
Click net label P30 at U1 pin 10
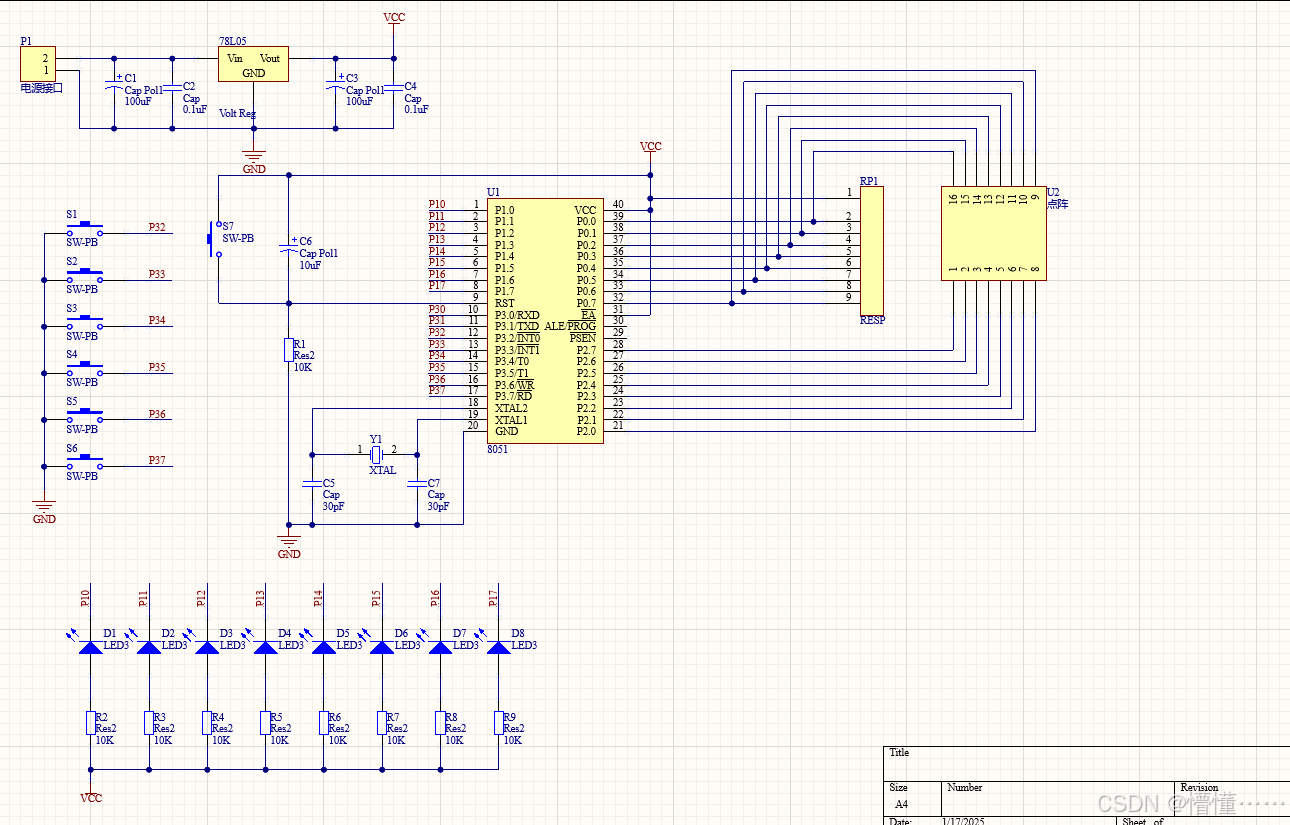tap(437, 310)
